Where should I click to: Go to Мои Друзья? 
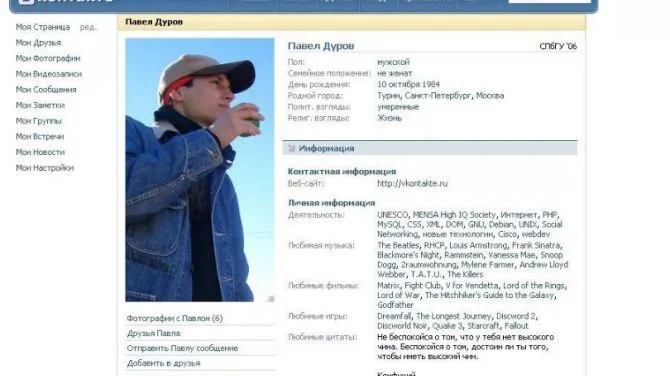(38, 43)
